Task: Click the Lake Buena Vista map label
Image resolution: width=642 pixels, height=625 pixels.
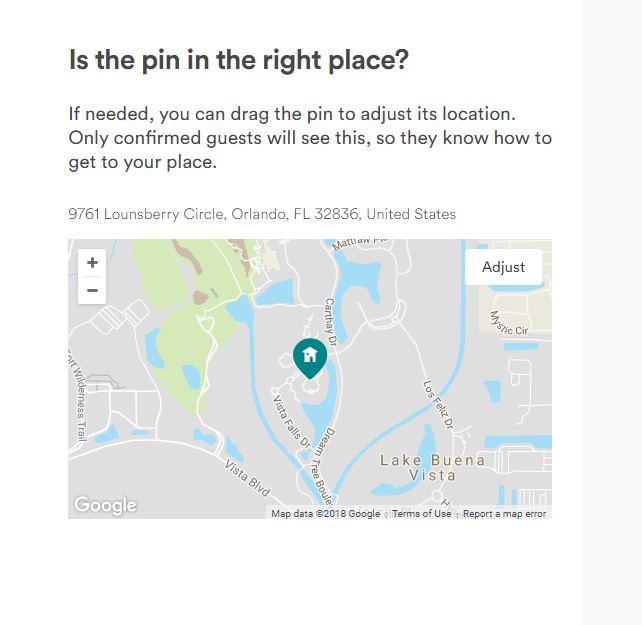Action: tap(432, 468)
